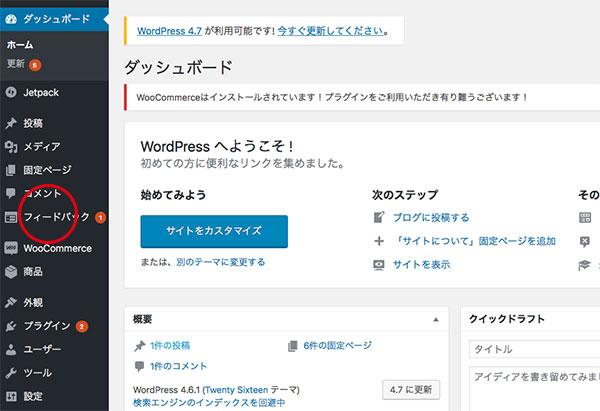Open ホーム submenu item

(x=20, y=45)
